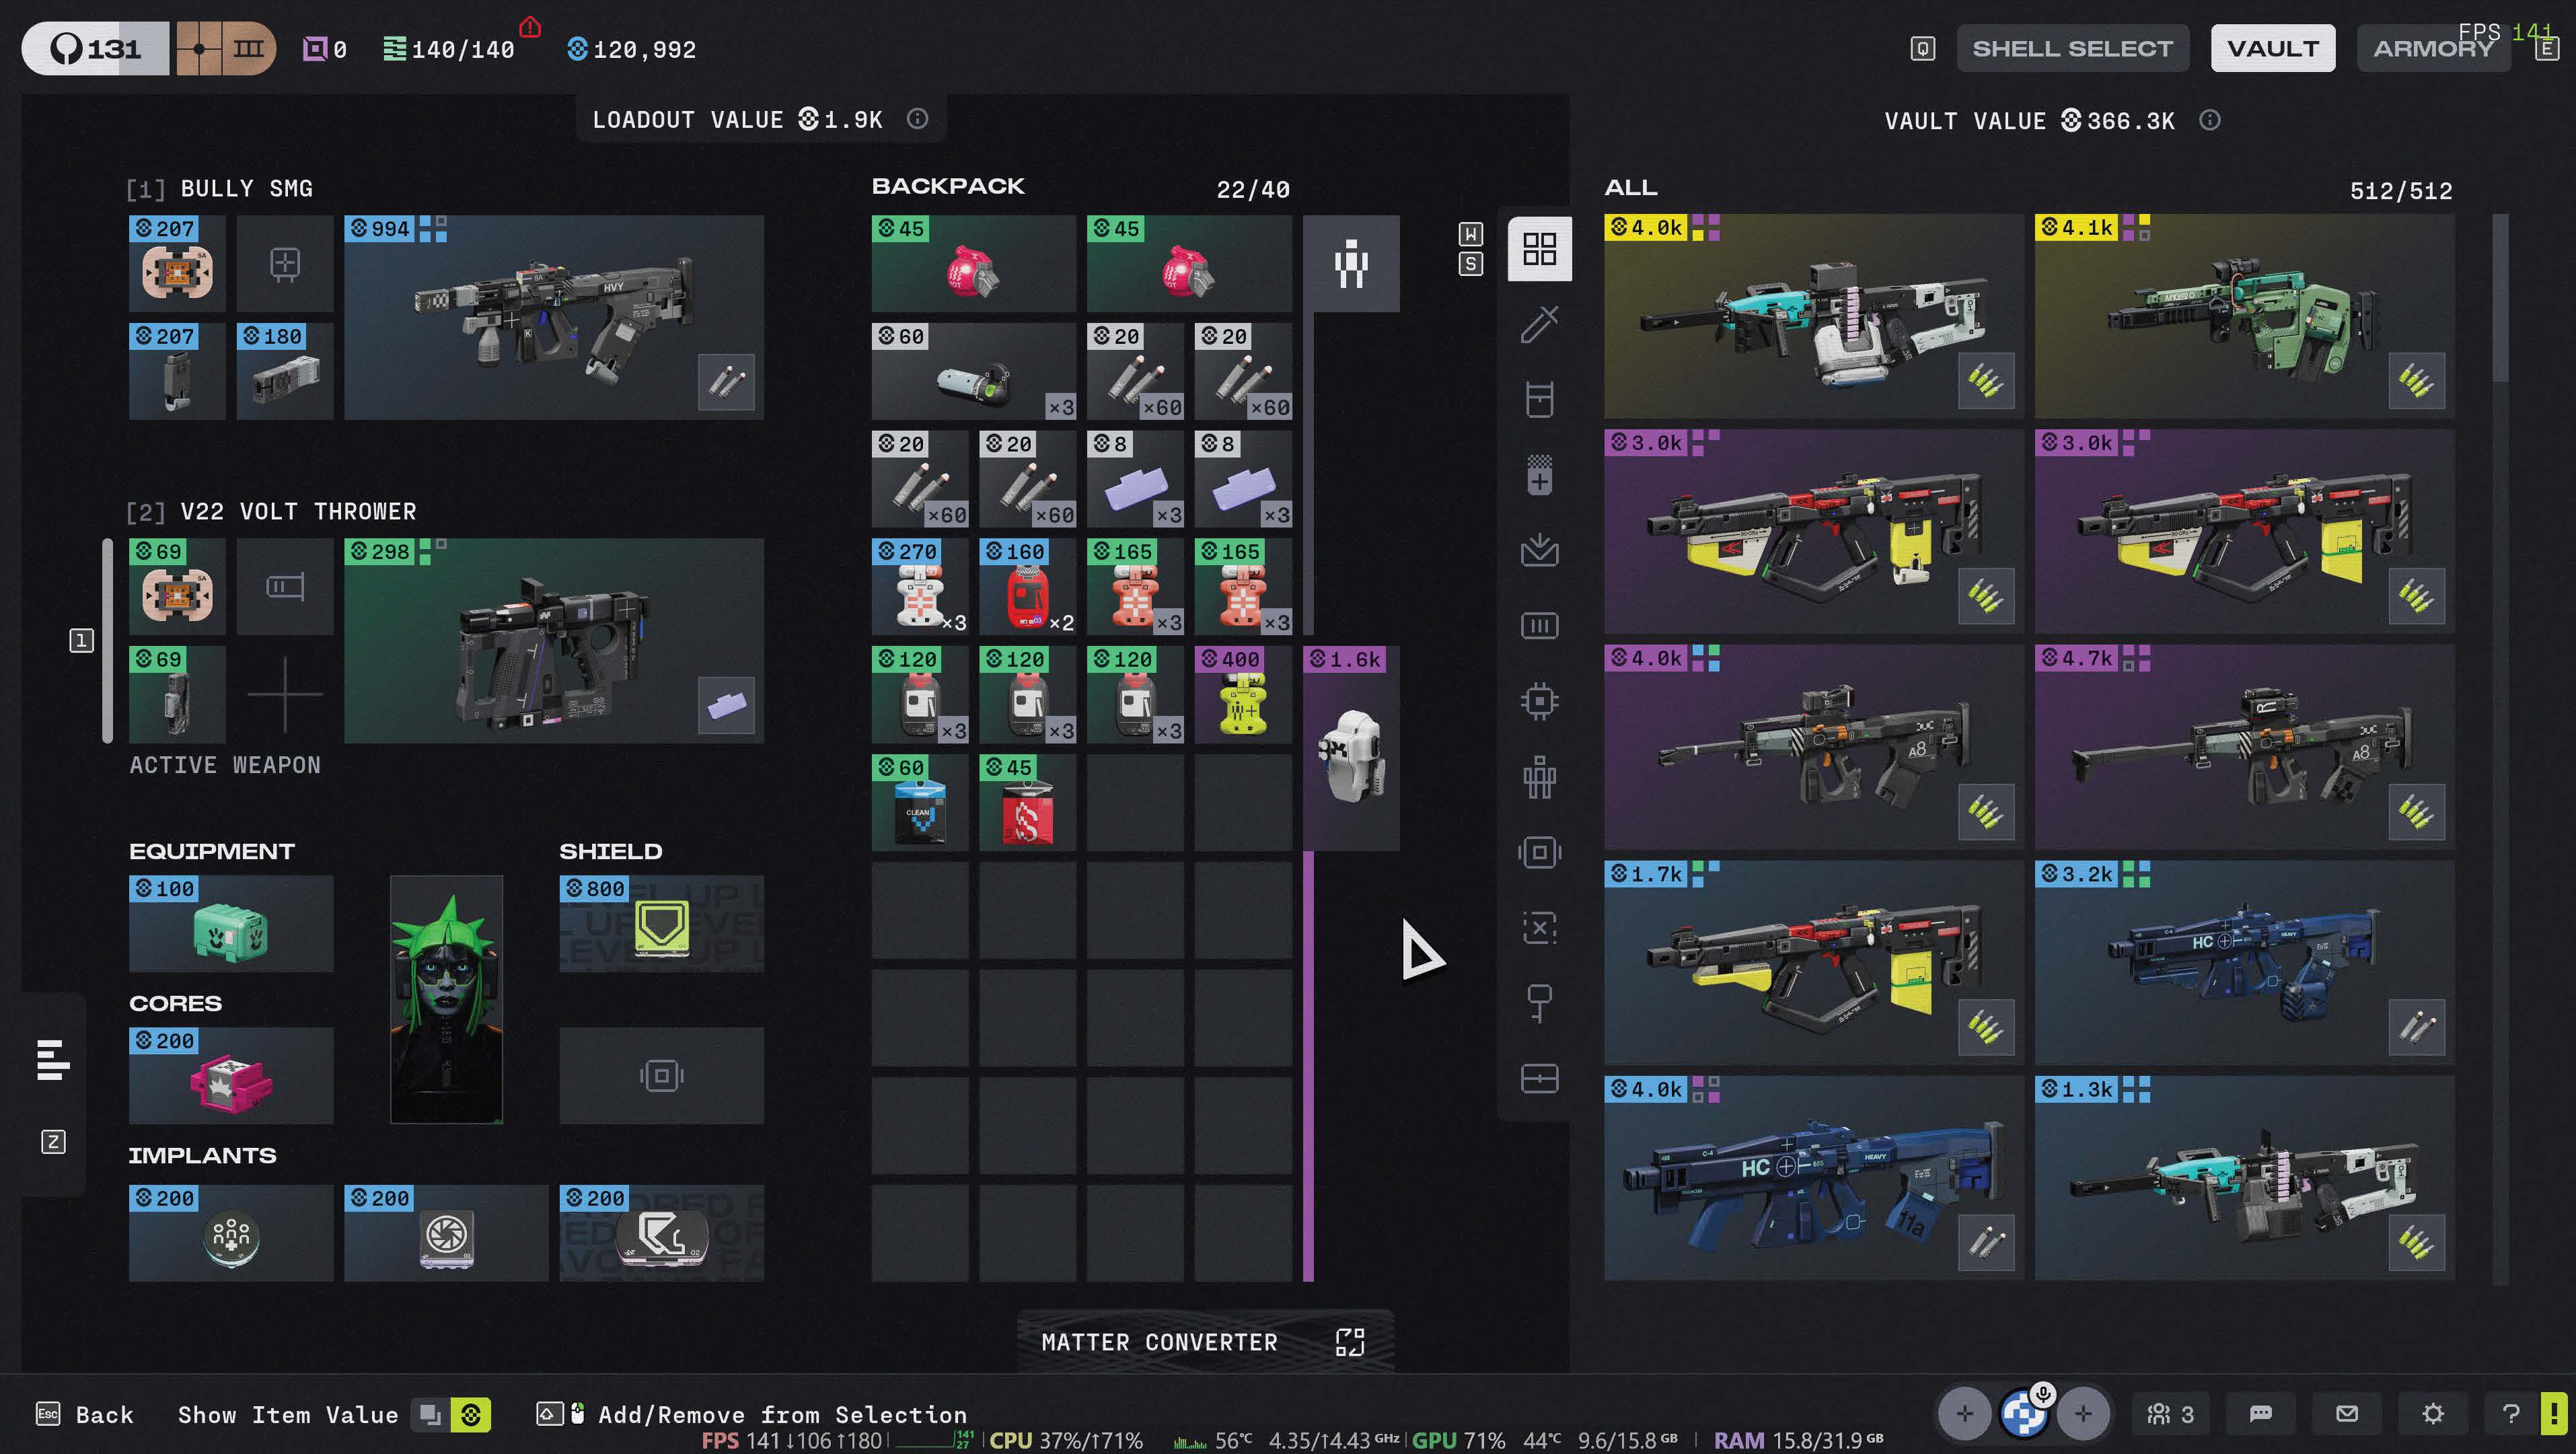Open the help question mark
The height and width of the screenshot is (1454, 2576).
pos(2510,1413)
